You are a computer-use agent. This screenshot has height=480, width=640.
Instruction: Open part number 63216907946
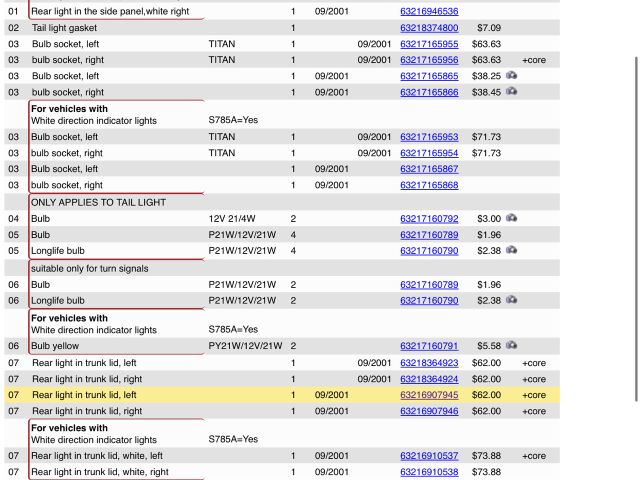coord(429,411)
